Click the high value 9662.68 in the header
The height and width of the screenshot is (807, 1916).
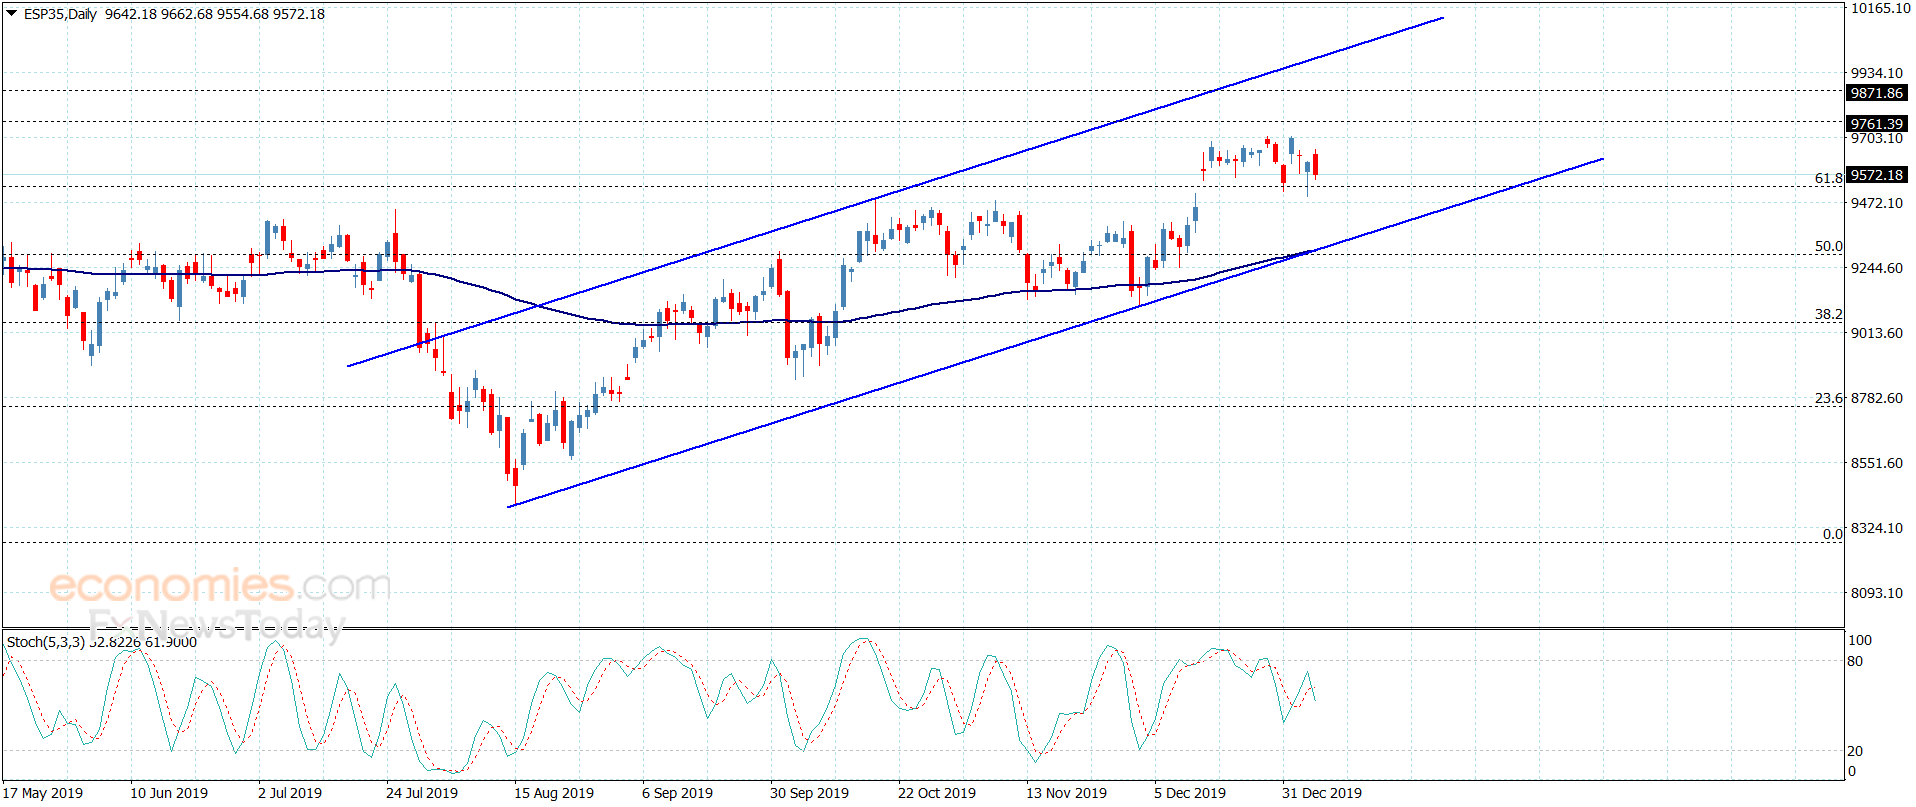187,14
